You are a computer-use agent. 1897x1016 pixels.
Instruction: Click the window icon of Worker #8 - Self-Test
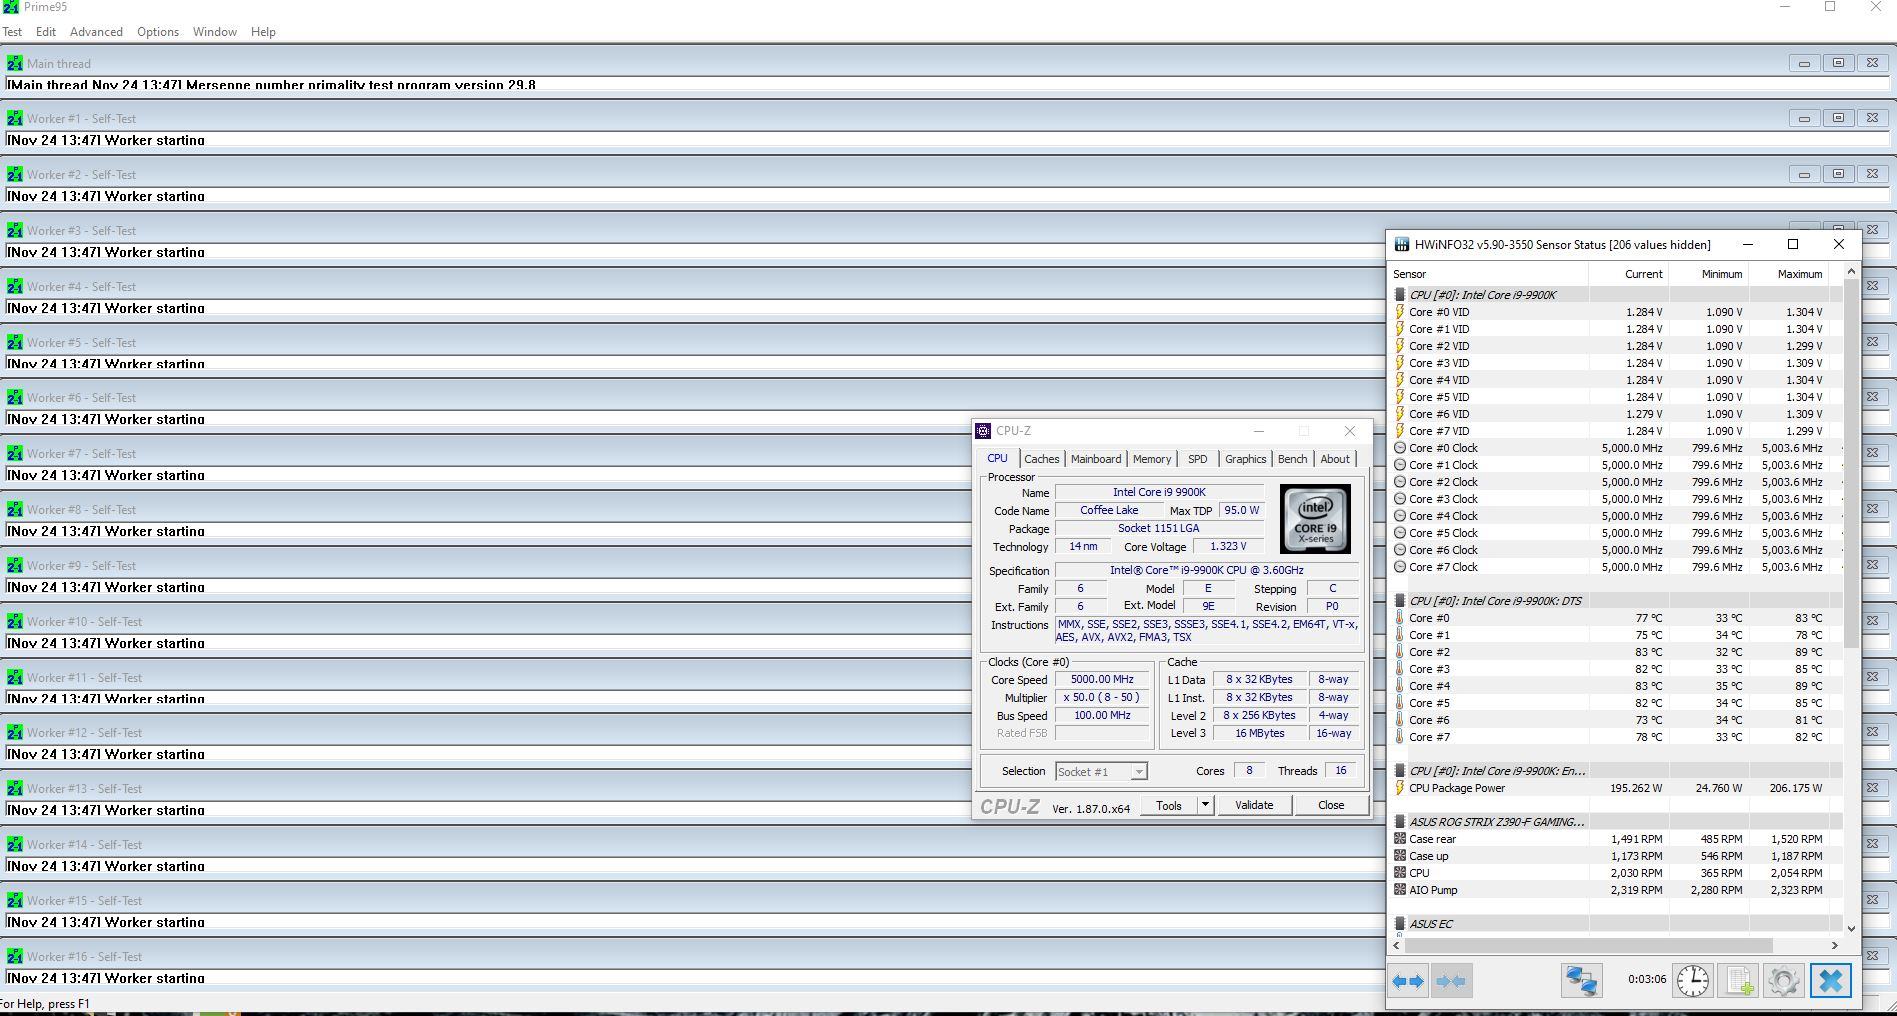pos(14,509)
